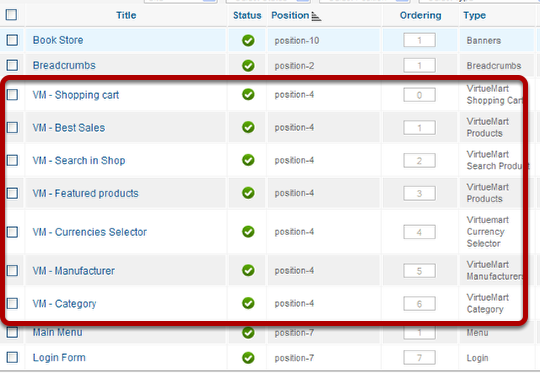The height and width of the screenshot is (373, 540).
Task: Click VM - Category green status icon
Action: 248,303
